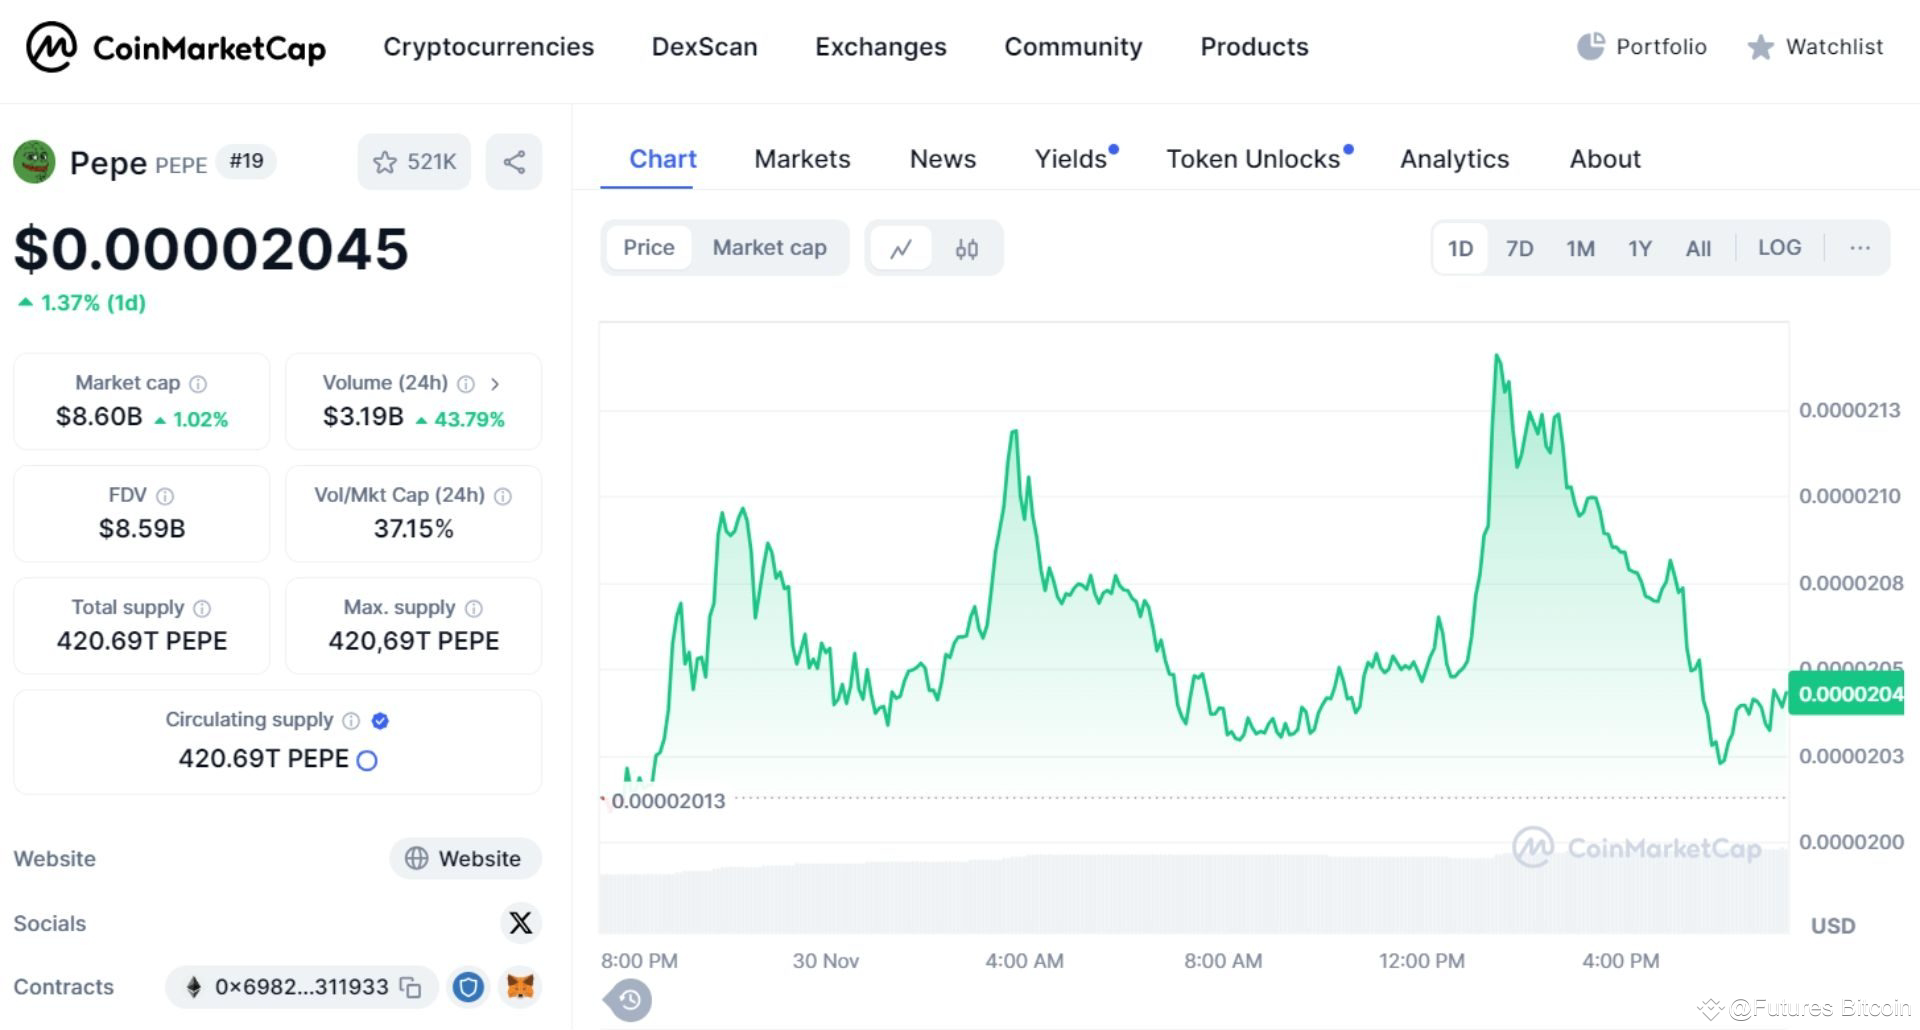The width and height of the screenshot is (1920, 1030).
Task: Switch to the Chart tab
Action: click(663, 159)
